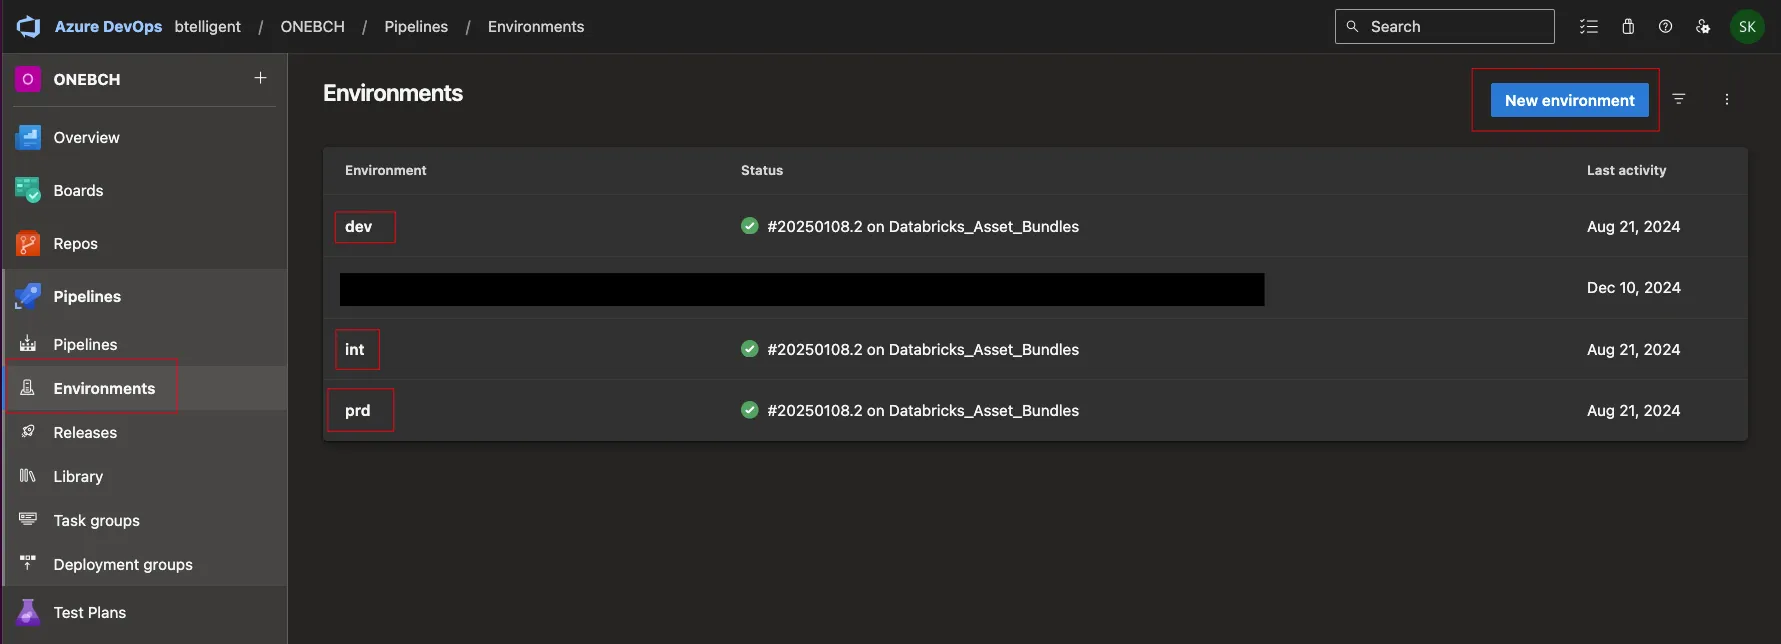Click btelligent organization breadcrumb
The height and width of the screenshot is (644, 1781).
207,27
